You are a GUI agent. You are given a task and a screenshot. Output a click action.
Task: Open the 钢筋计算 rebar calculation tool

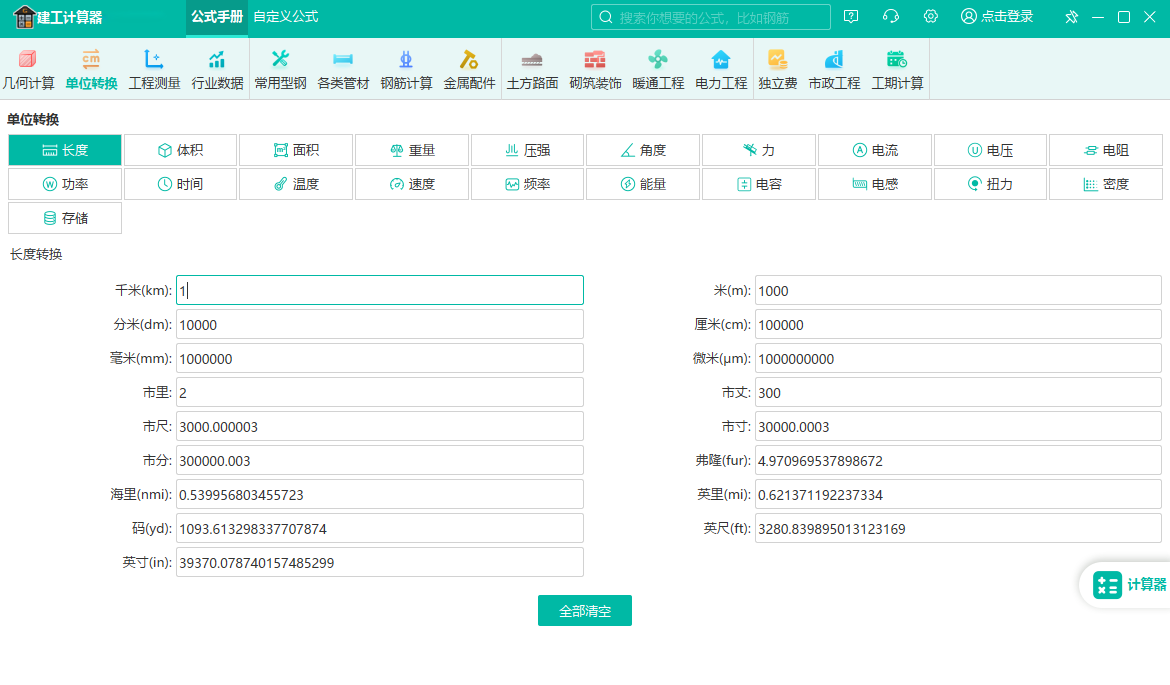click(406, 70)
